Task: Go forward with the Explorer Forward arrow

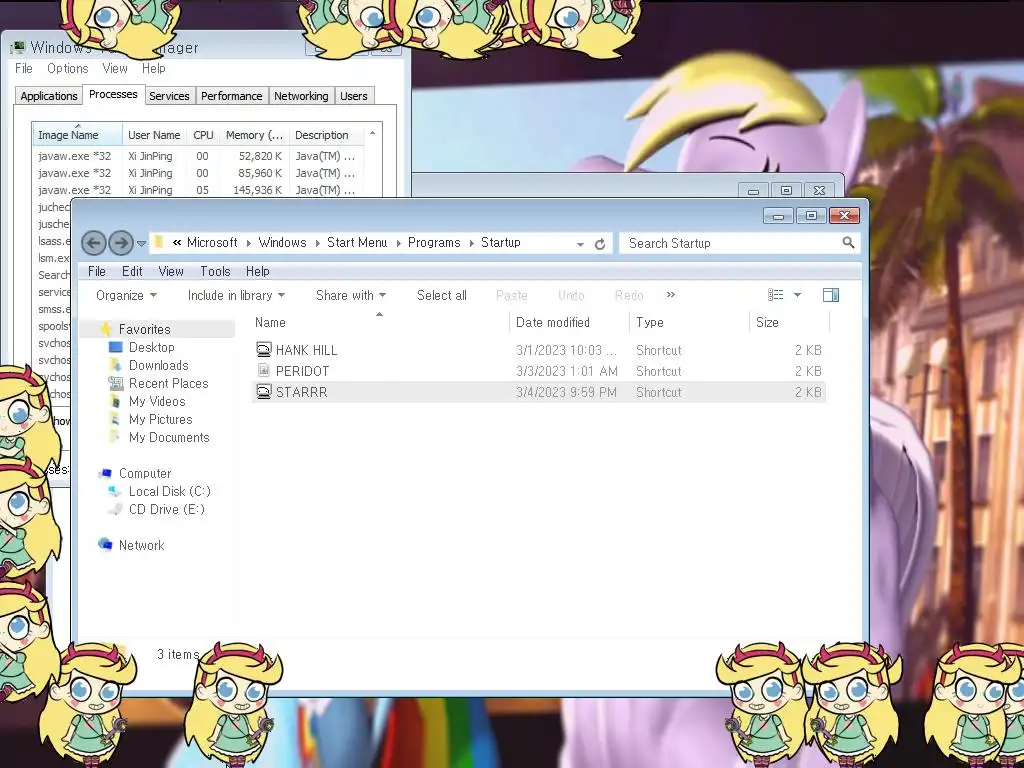Action: point(120,244)
